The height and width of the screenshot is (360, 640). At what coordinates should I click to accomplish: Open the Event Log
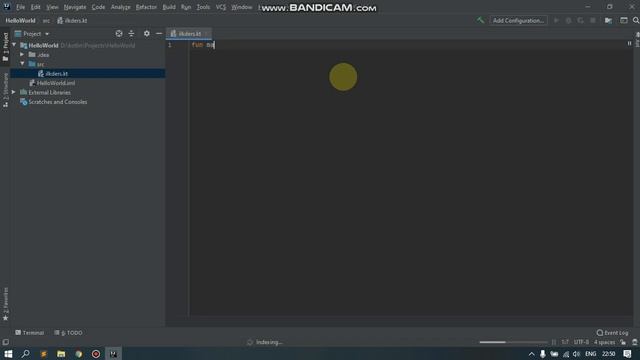[x=612, y=333]
